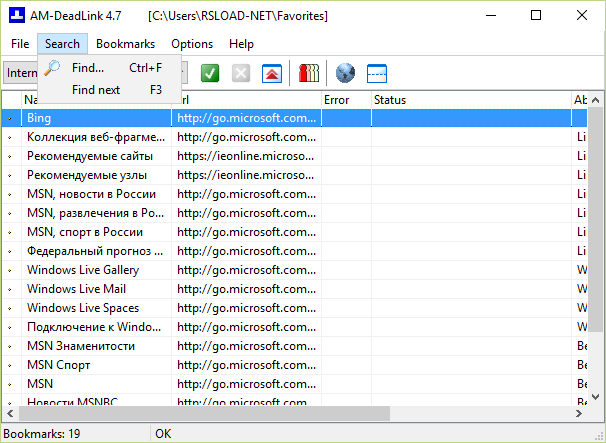Click the OK status bar text

[x=163, y=434]
